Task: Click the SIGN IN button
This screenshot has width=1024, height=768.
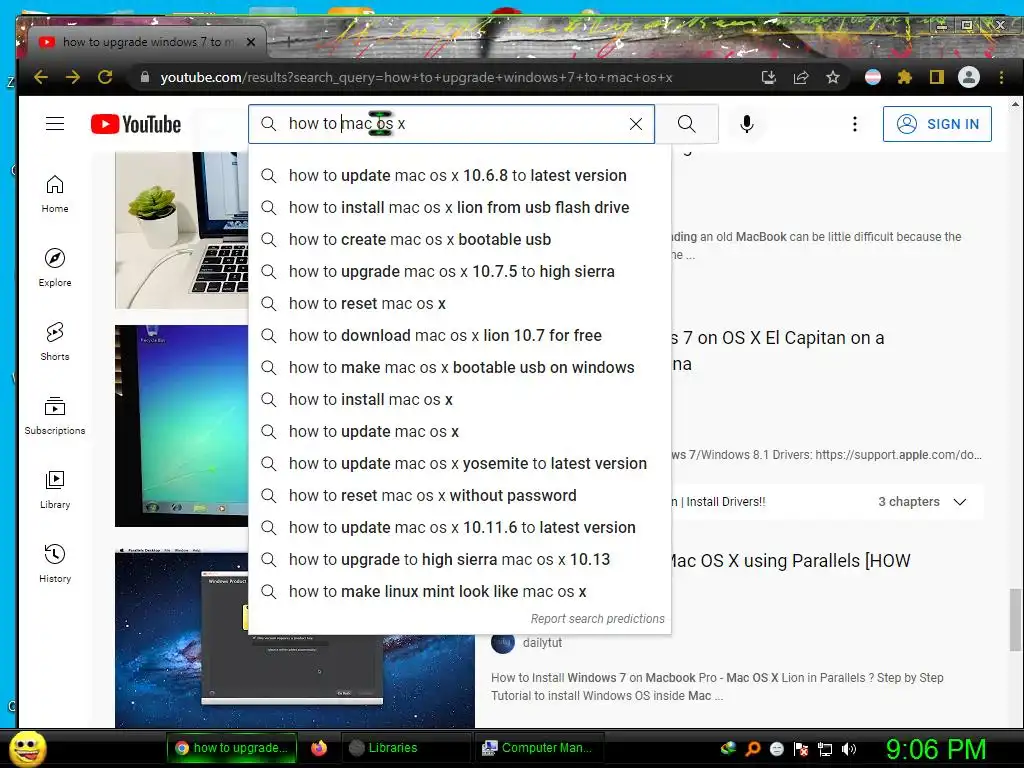Action: [936, 124]
